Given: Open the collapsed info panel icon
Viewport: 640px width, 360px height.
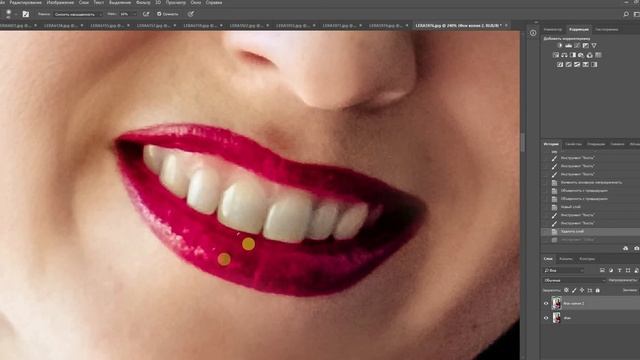Looking at the screenshot, I should tap(533, 33).
